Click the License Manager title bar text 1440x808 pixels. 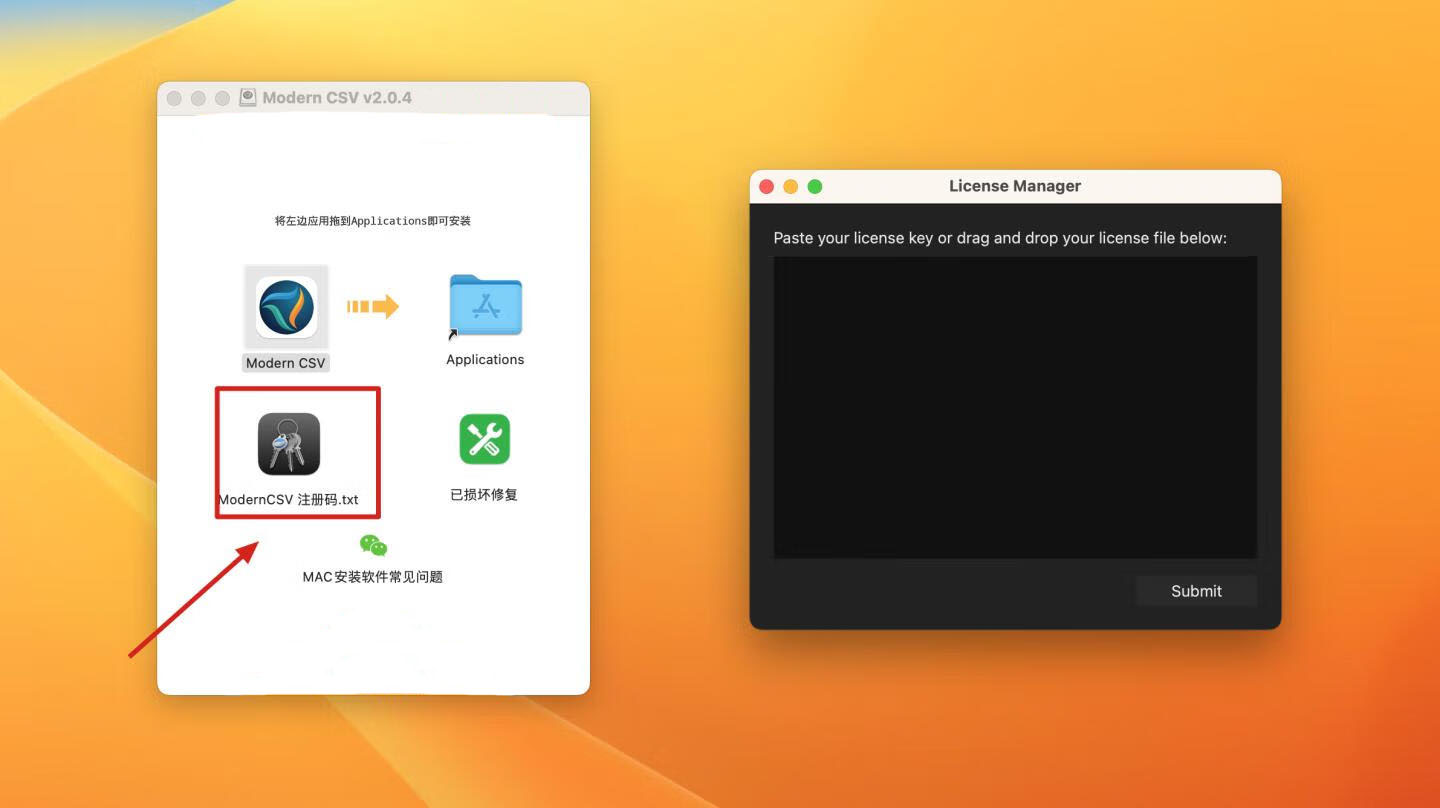pos(1015,186)
